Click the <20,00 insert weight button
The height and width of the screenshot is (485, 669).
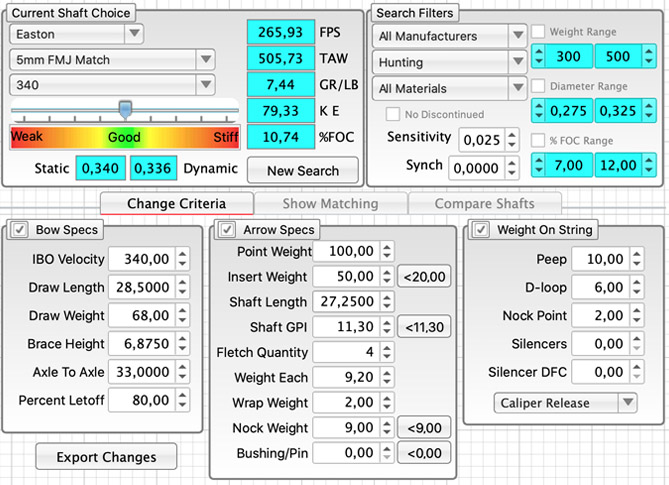tap(424, 277)
